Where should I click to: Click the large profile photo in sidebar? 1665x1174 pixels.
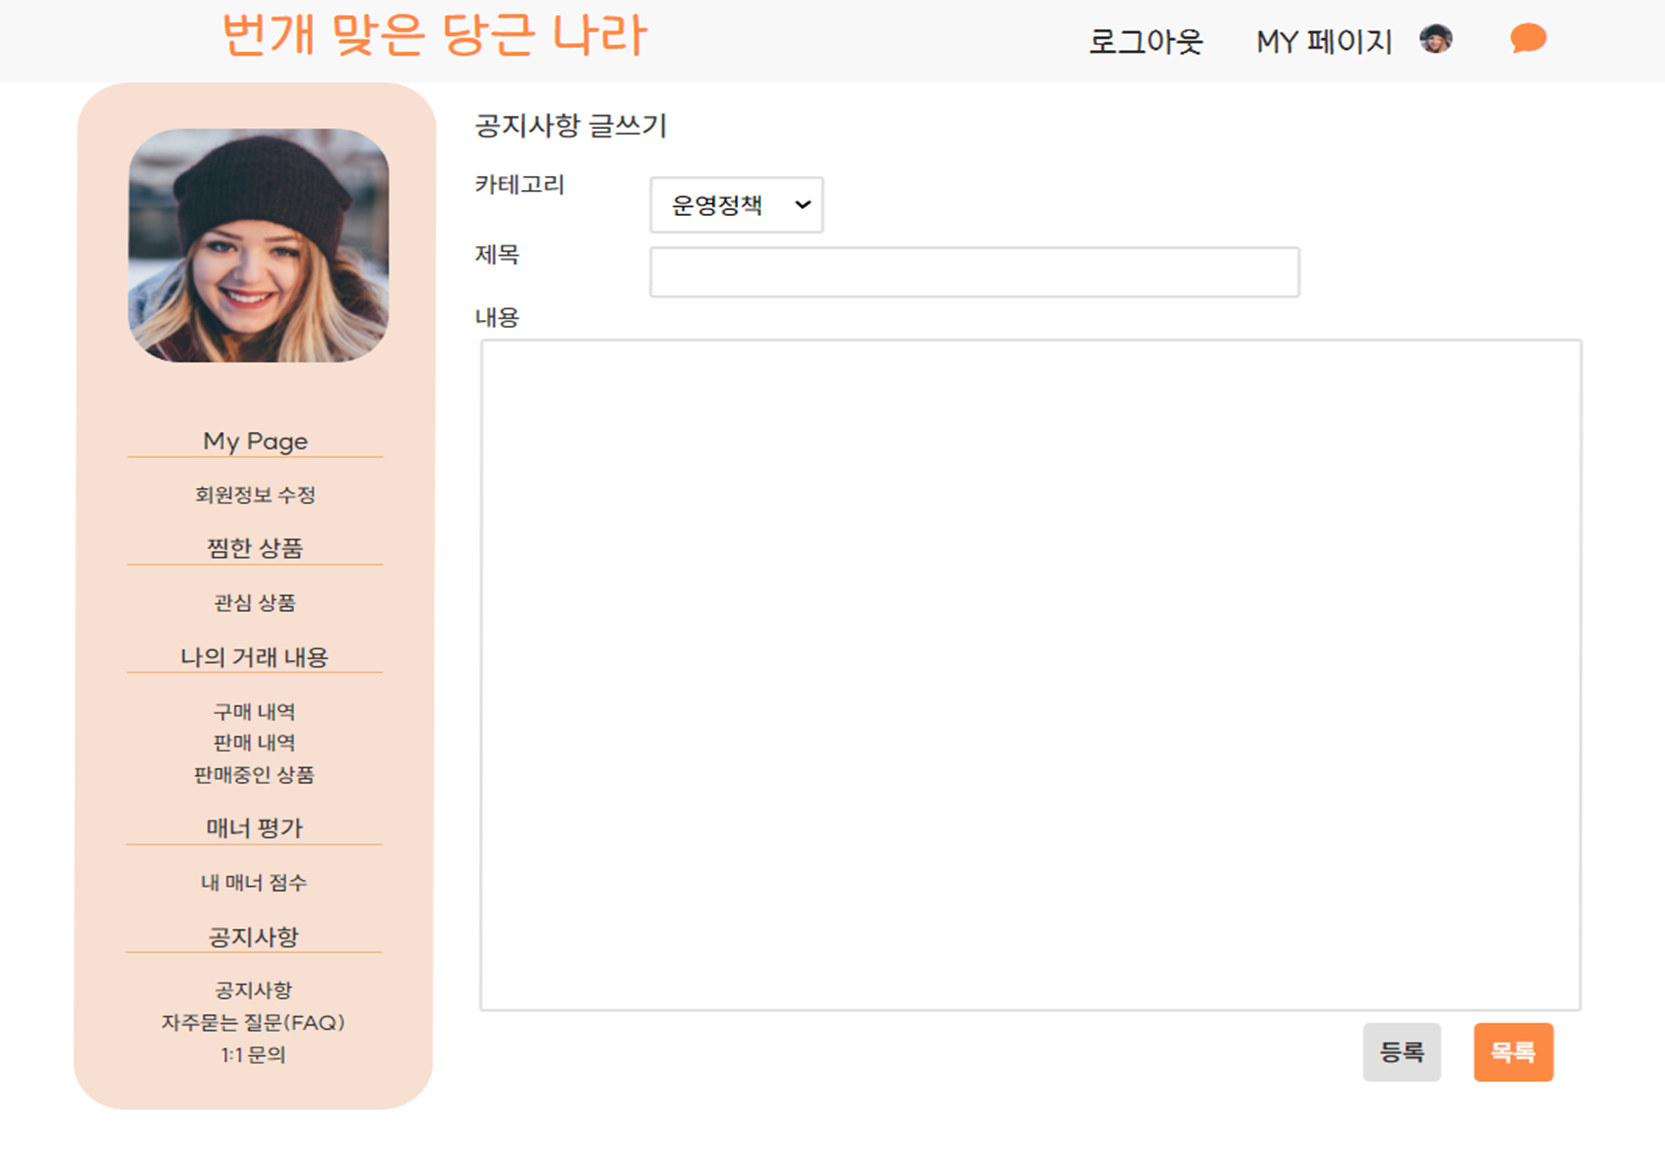click(x=259, y=245)
